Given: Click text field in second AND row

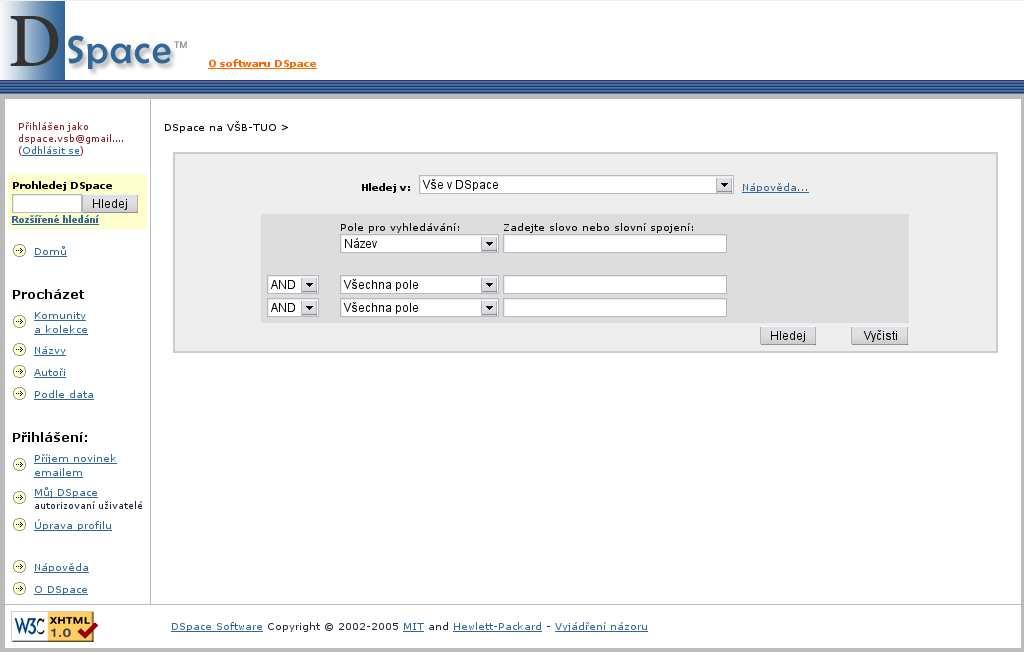Looking at the screenshot, I should pos(615,308).
